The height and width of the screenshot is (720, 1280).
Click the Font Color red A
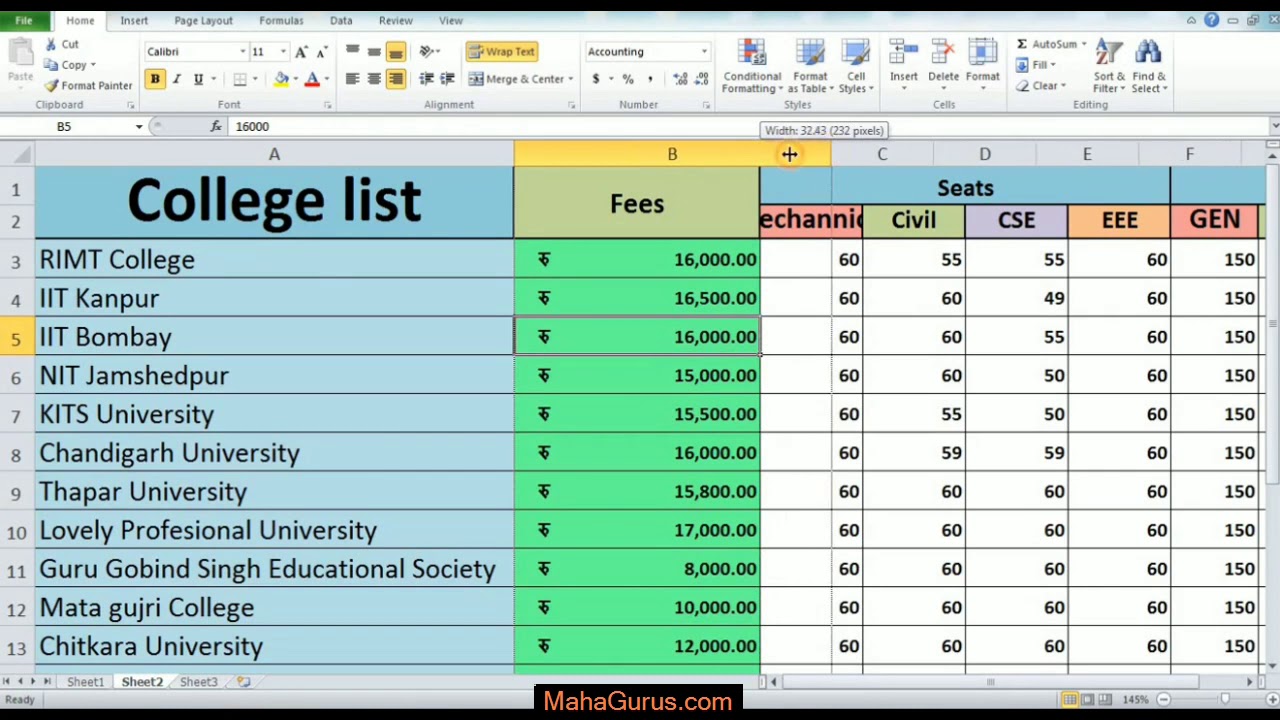click(x=312, y=79)
